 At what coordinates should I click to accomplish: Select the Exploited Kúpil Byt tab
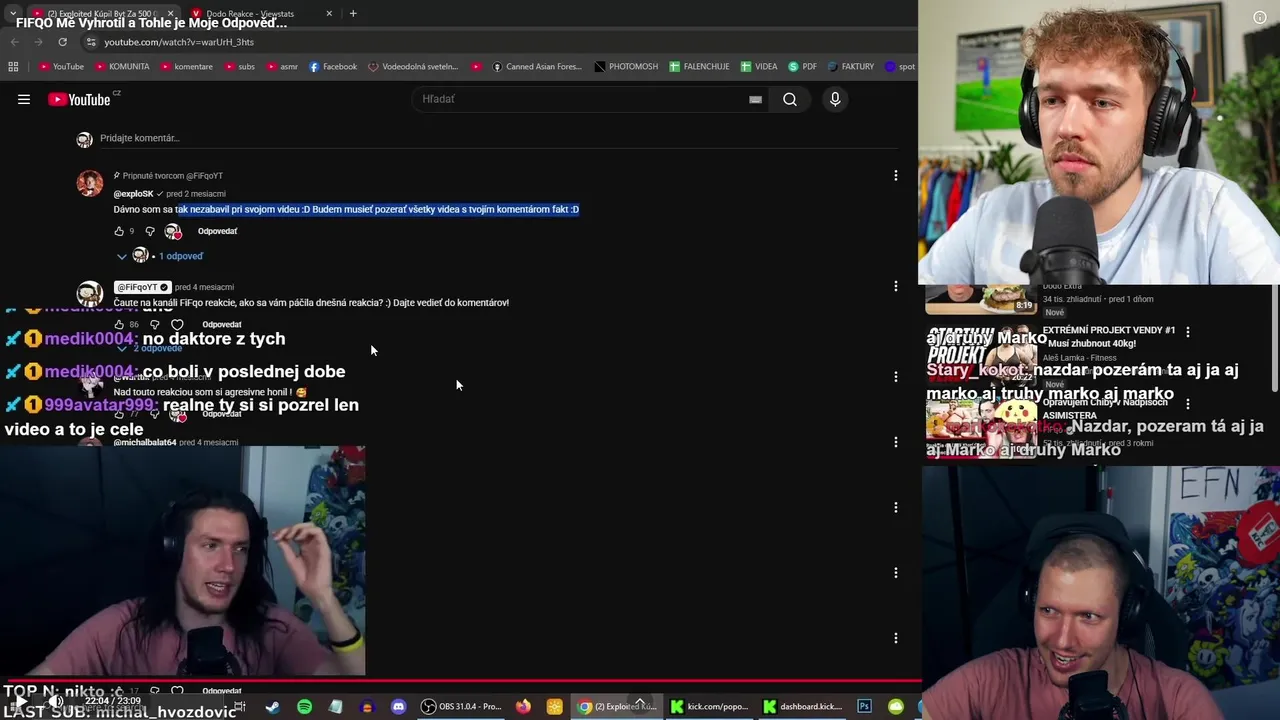point(105,13)
